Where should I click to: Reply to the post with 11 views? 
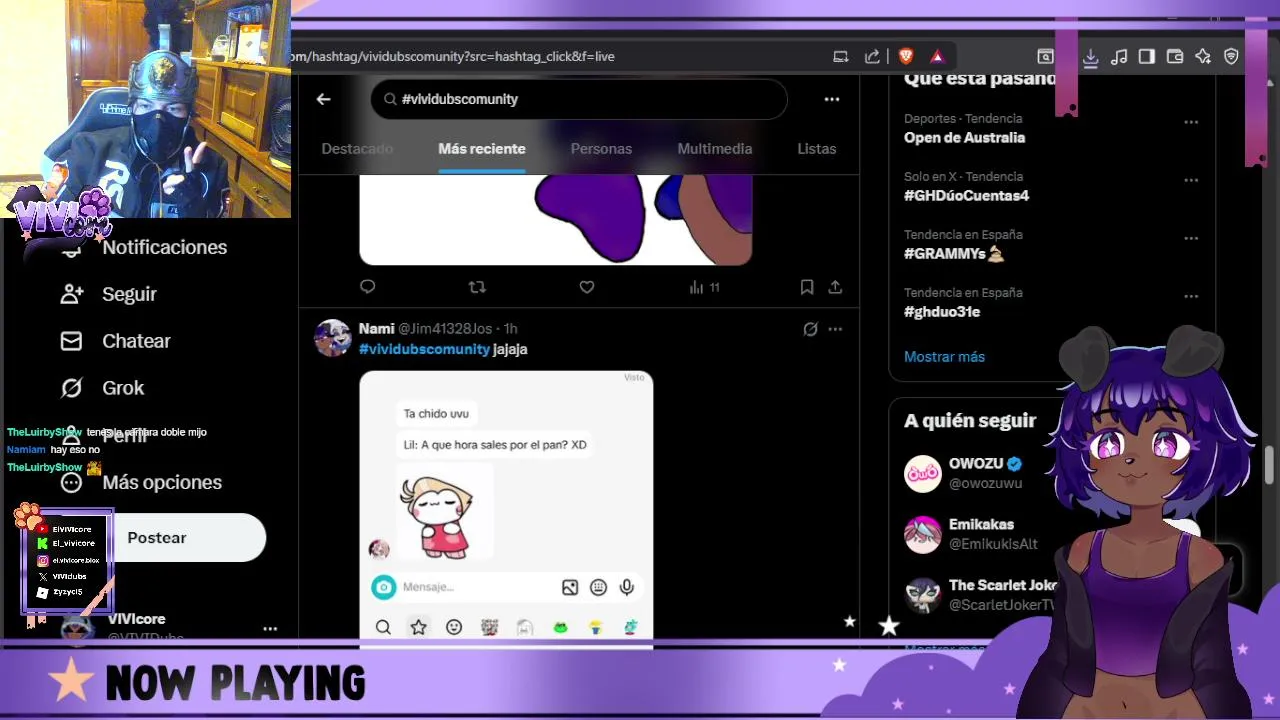367,287
